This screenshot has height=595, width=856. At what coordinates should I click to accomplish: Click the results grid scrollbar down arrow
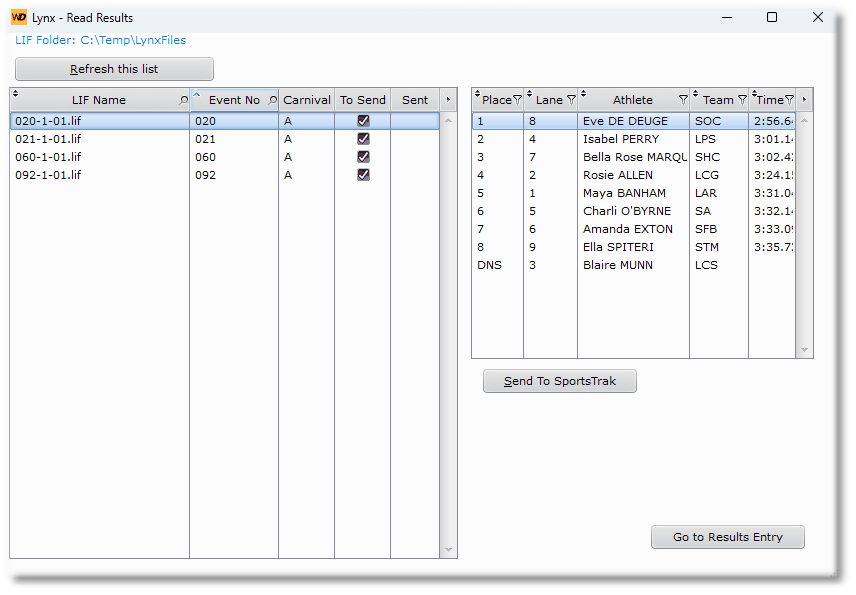point(804,349)
